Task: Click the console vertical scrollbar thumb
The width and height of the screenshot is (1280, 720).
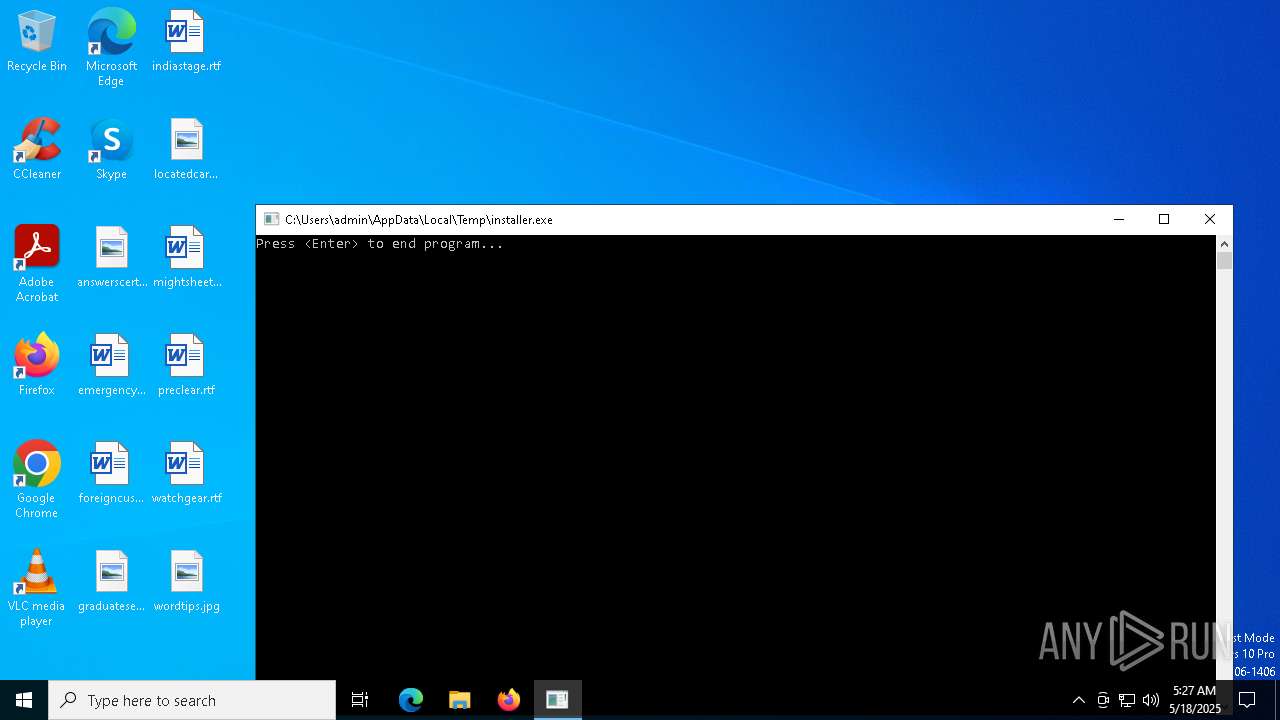Action: point(1224,261)
